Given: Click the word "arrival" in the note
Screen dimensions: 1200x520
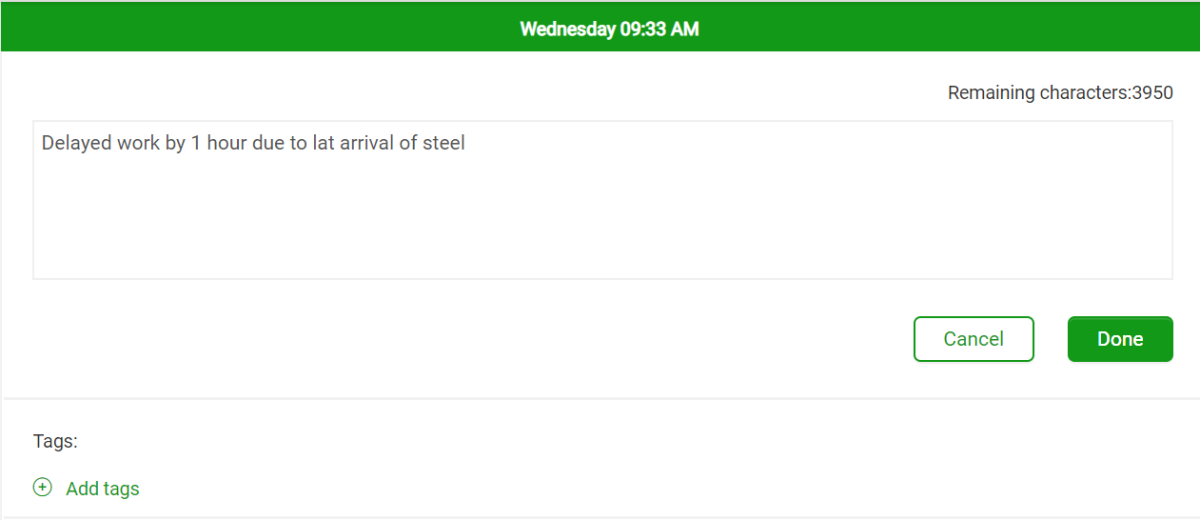Looking at the screenshot, I should pos(368,143).
